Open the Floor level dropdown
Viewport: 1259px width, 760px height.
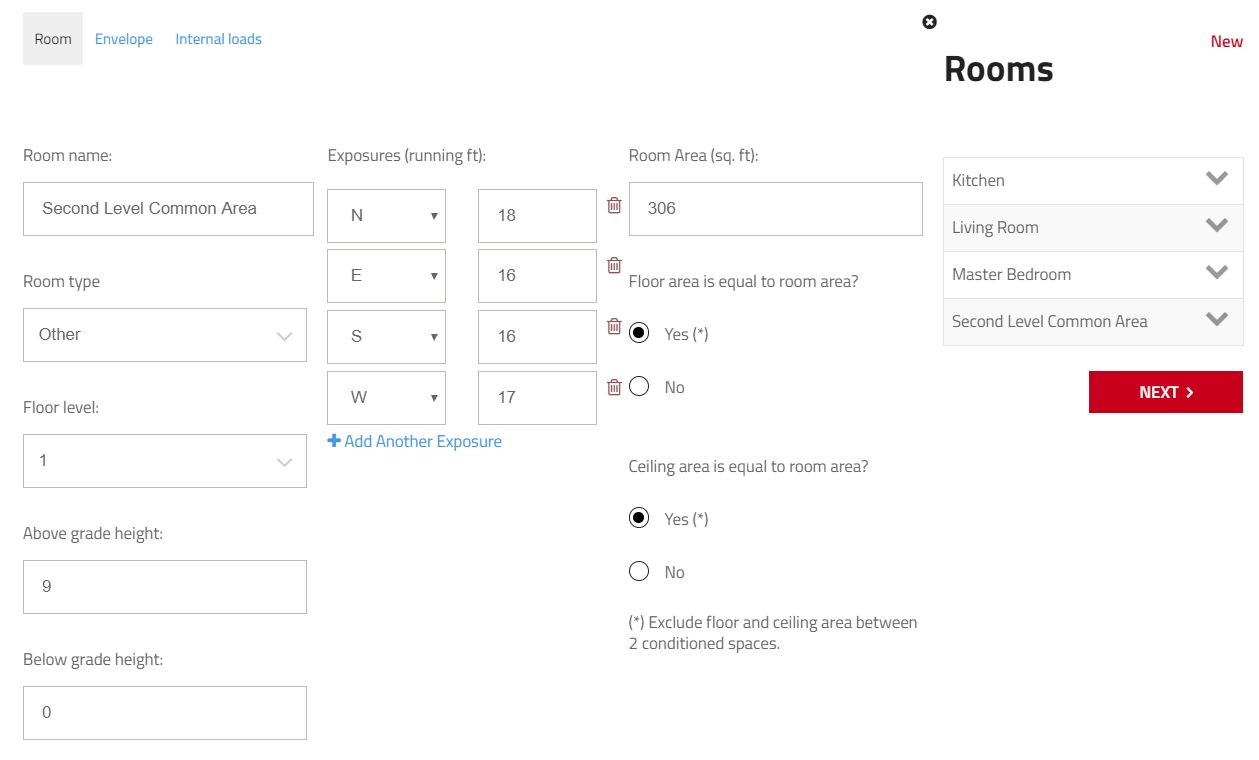[165, 461]
